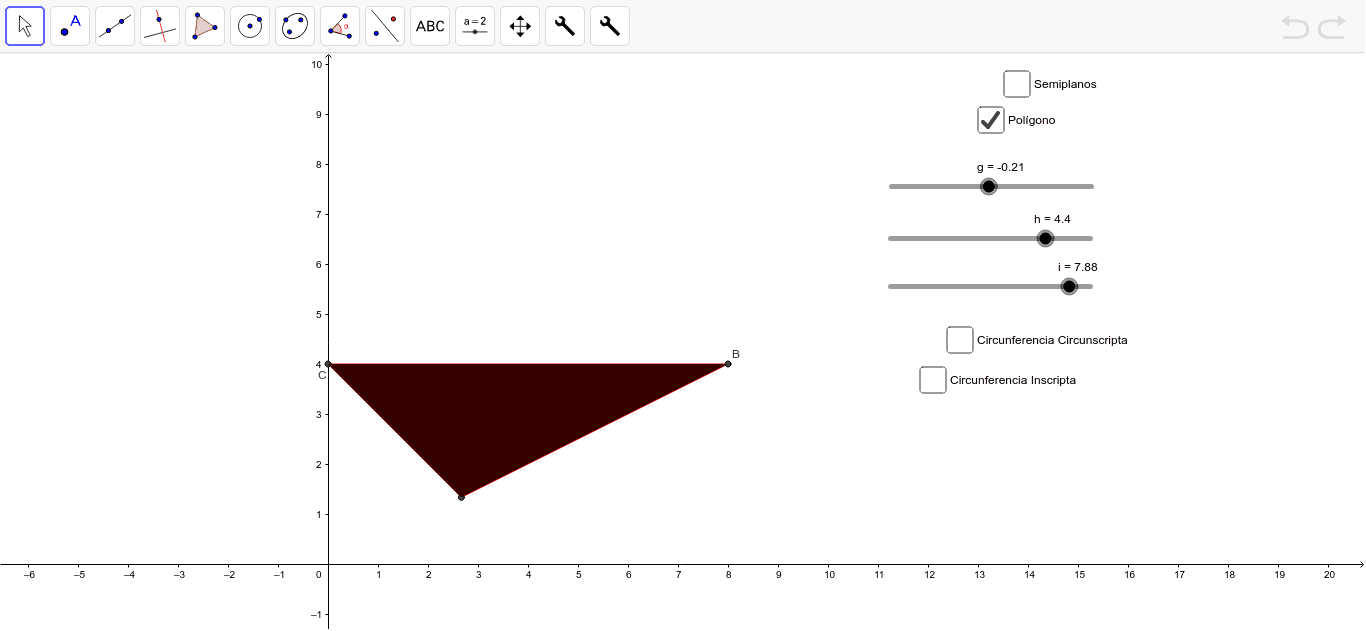Select the Point tool

click(70, 26)
